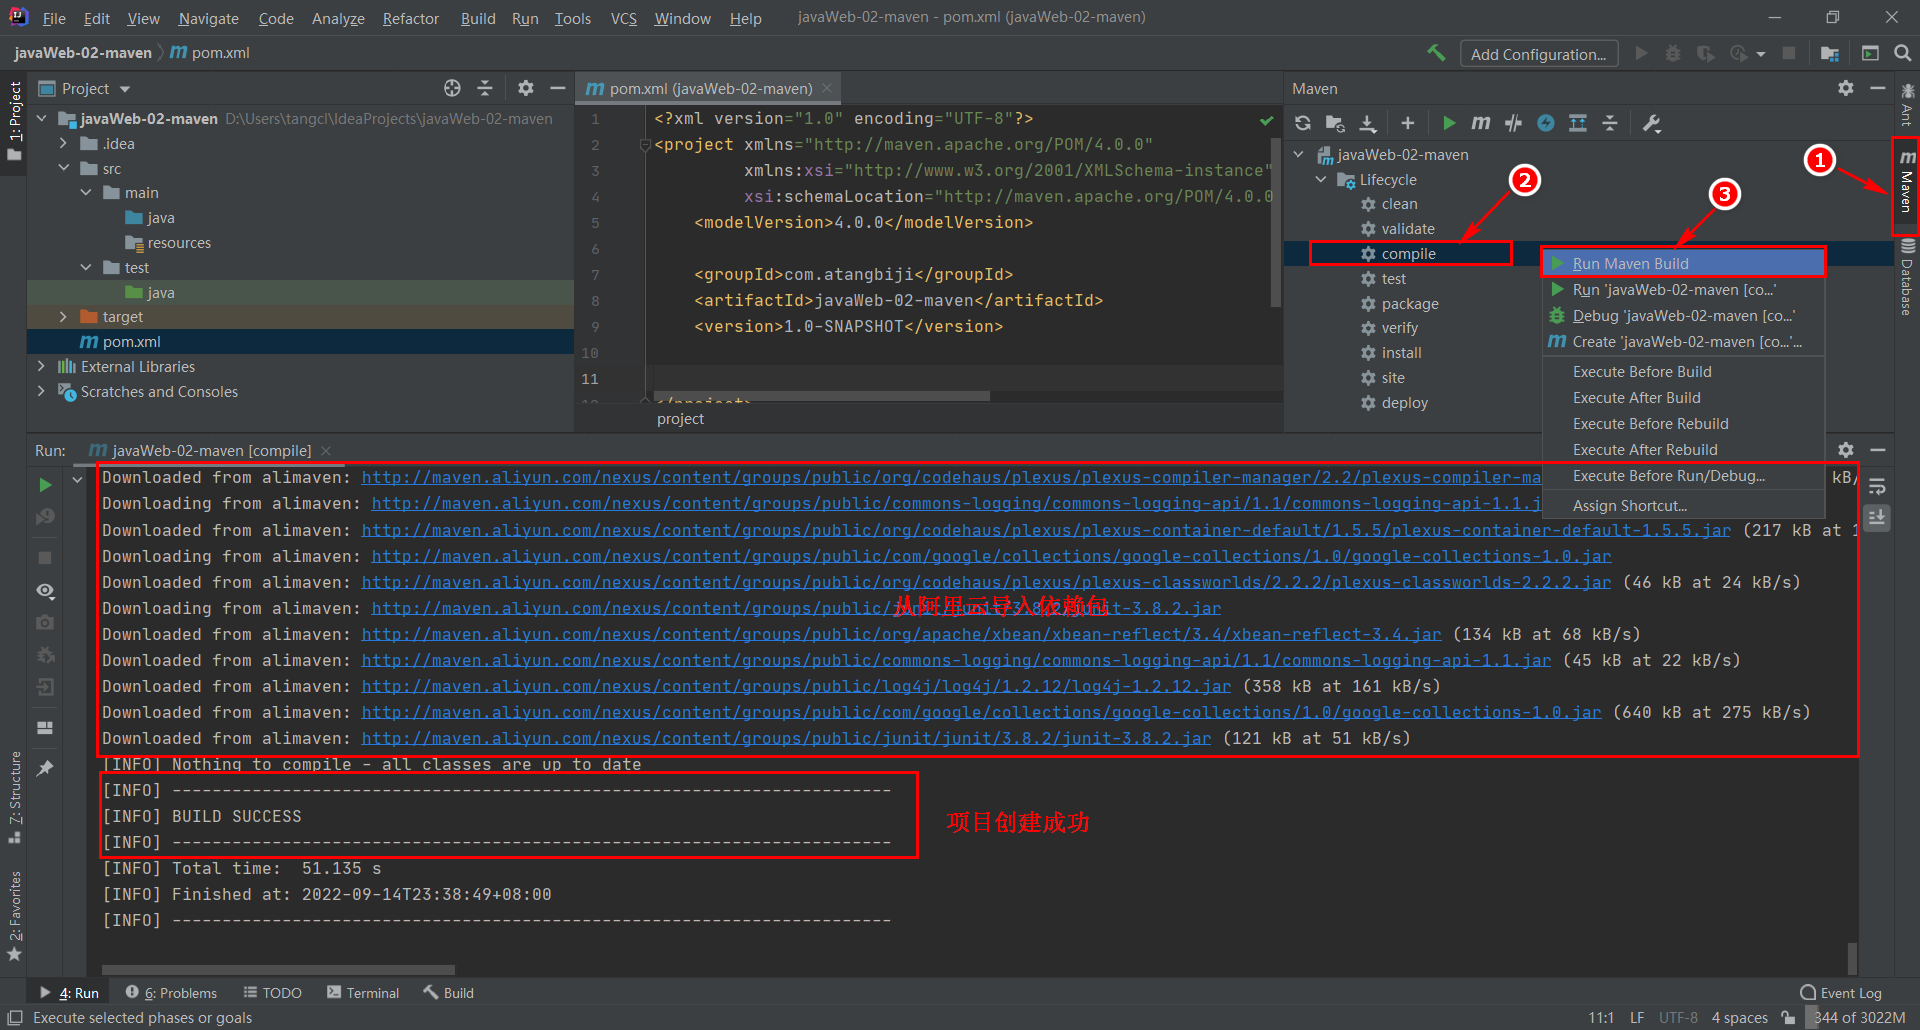Toggle Soft-Wrap in Run console

[1877, 486]
